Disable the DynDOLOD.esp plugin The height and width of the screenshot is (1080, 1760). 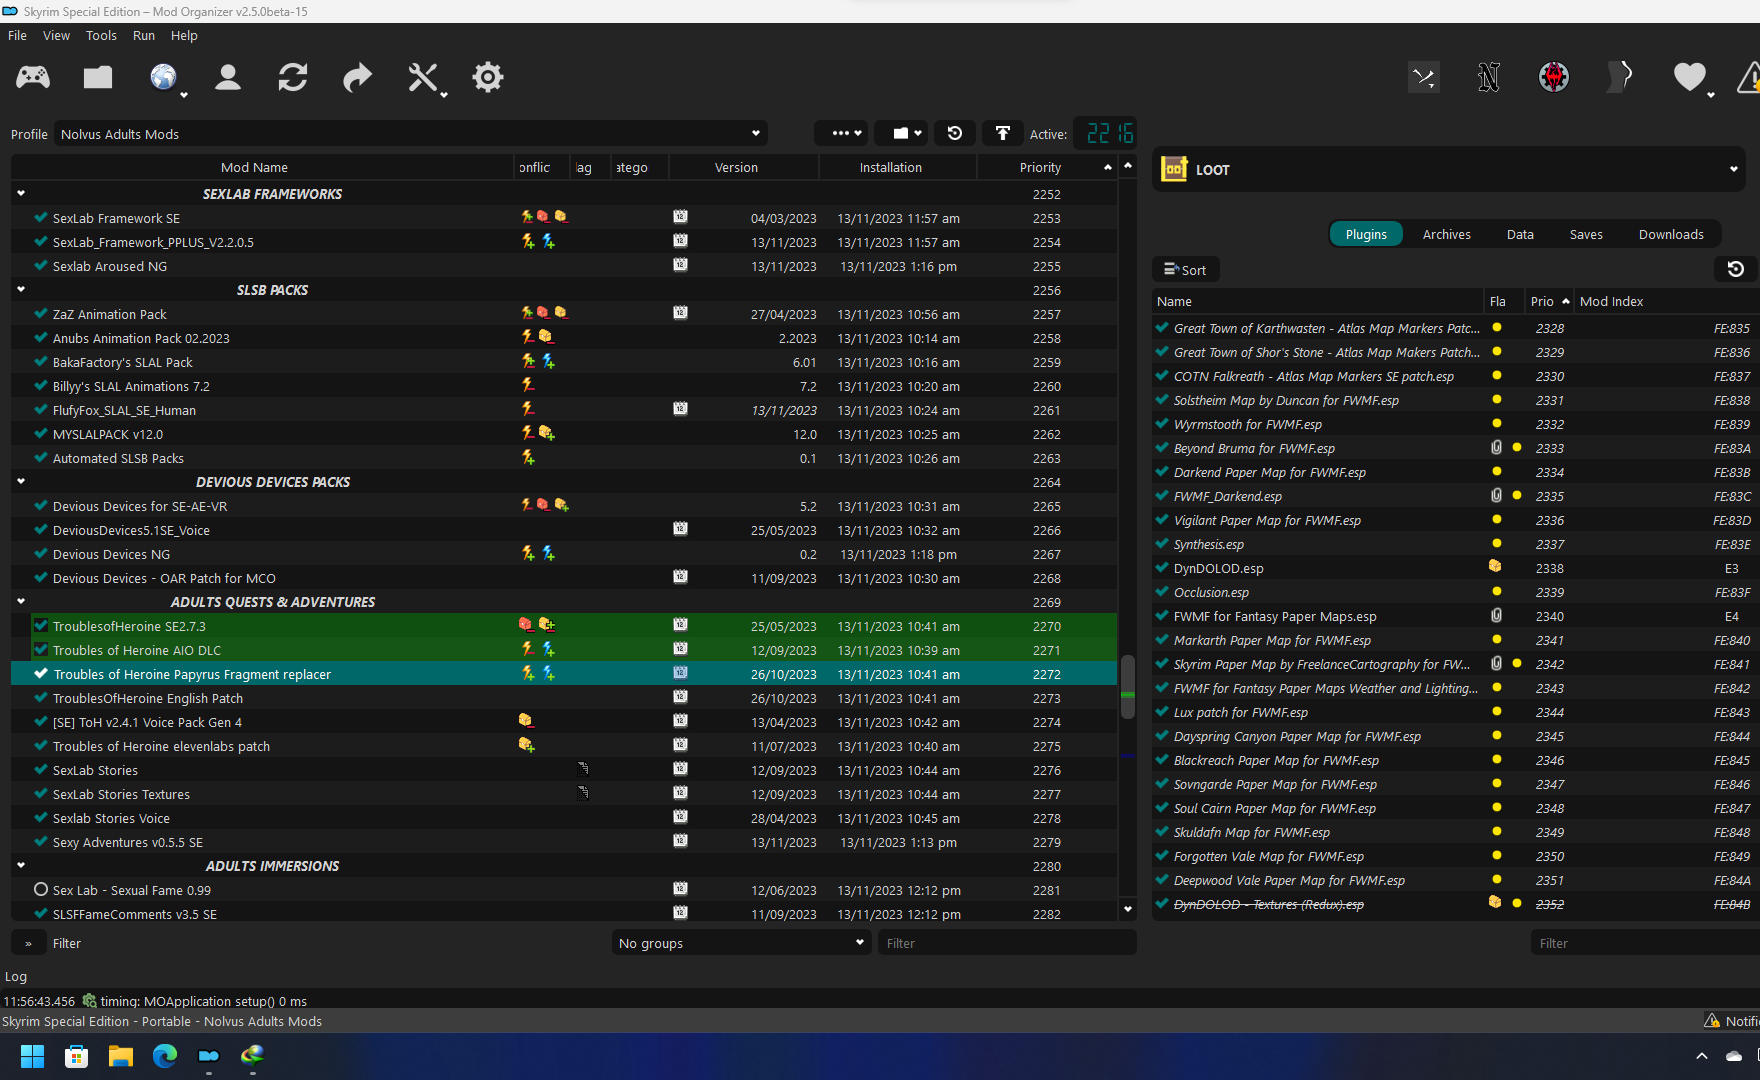1162,567
